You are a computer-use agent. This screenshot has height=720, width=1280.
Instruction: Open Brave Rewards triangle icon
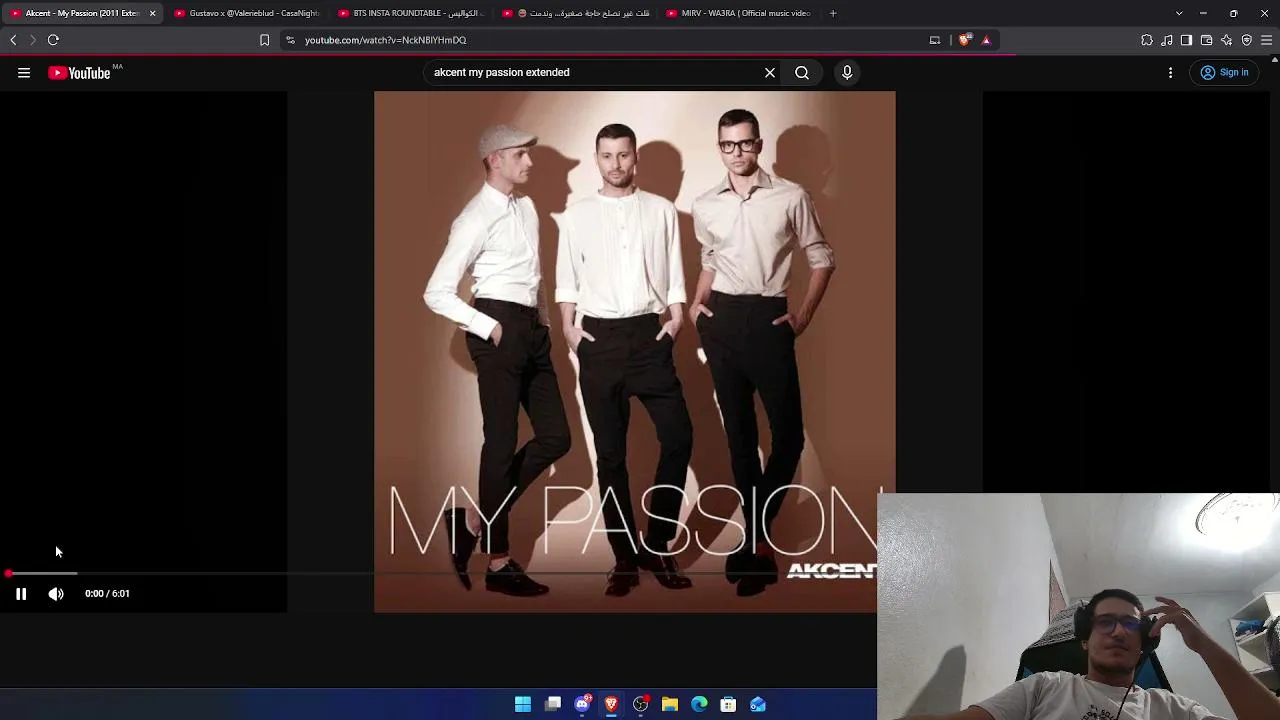coord(986,40)
